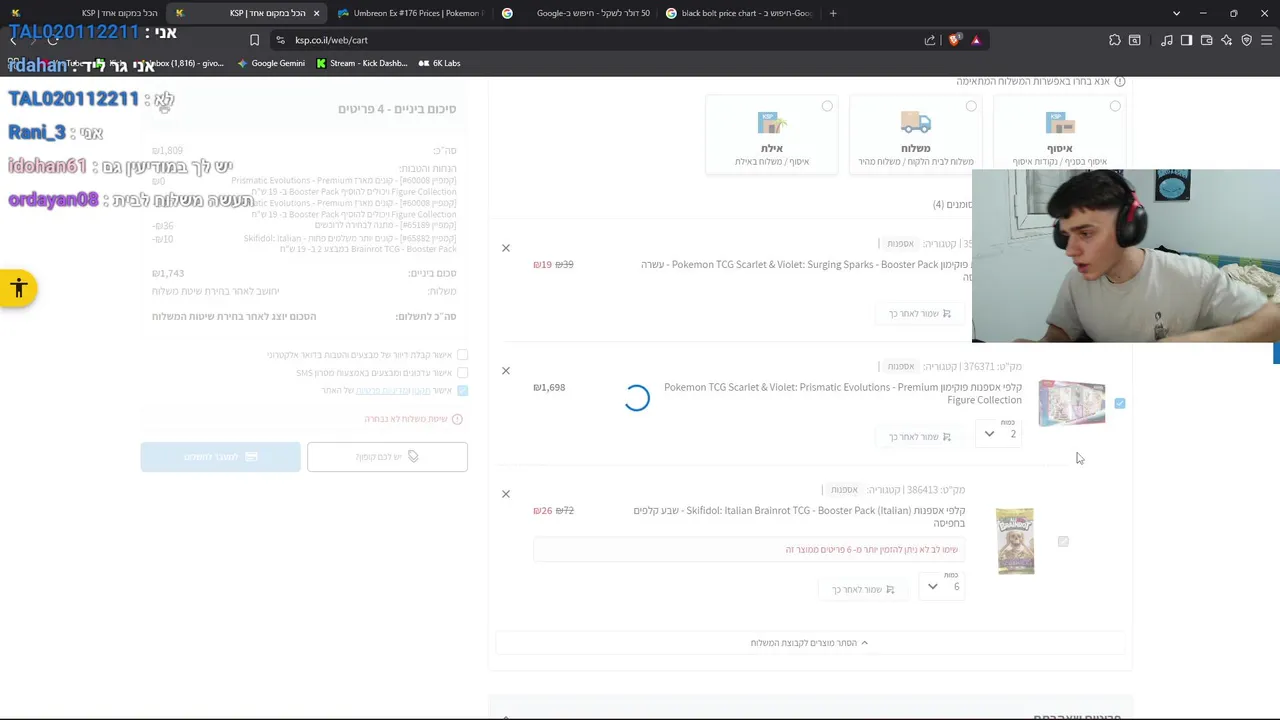Save Skifidol Brainrot item for later

click(863, 589)
